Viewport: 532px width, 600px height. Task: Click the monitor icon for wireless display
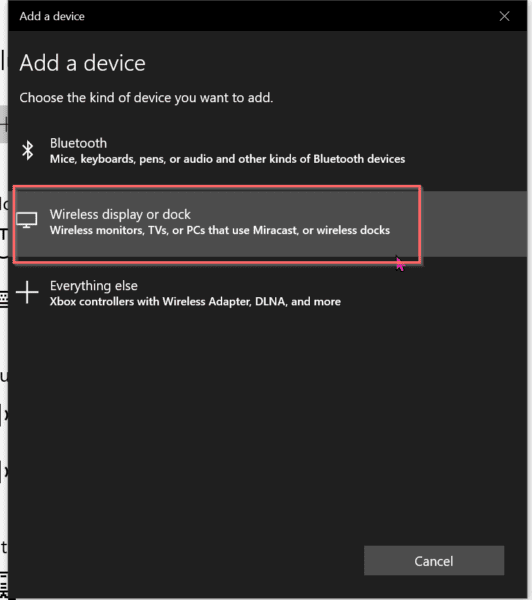(27, 220)
